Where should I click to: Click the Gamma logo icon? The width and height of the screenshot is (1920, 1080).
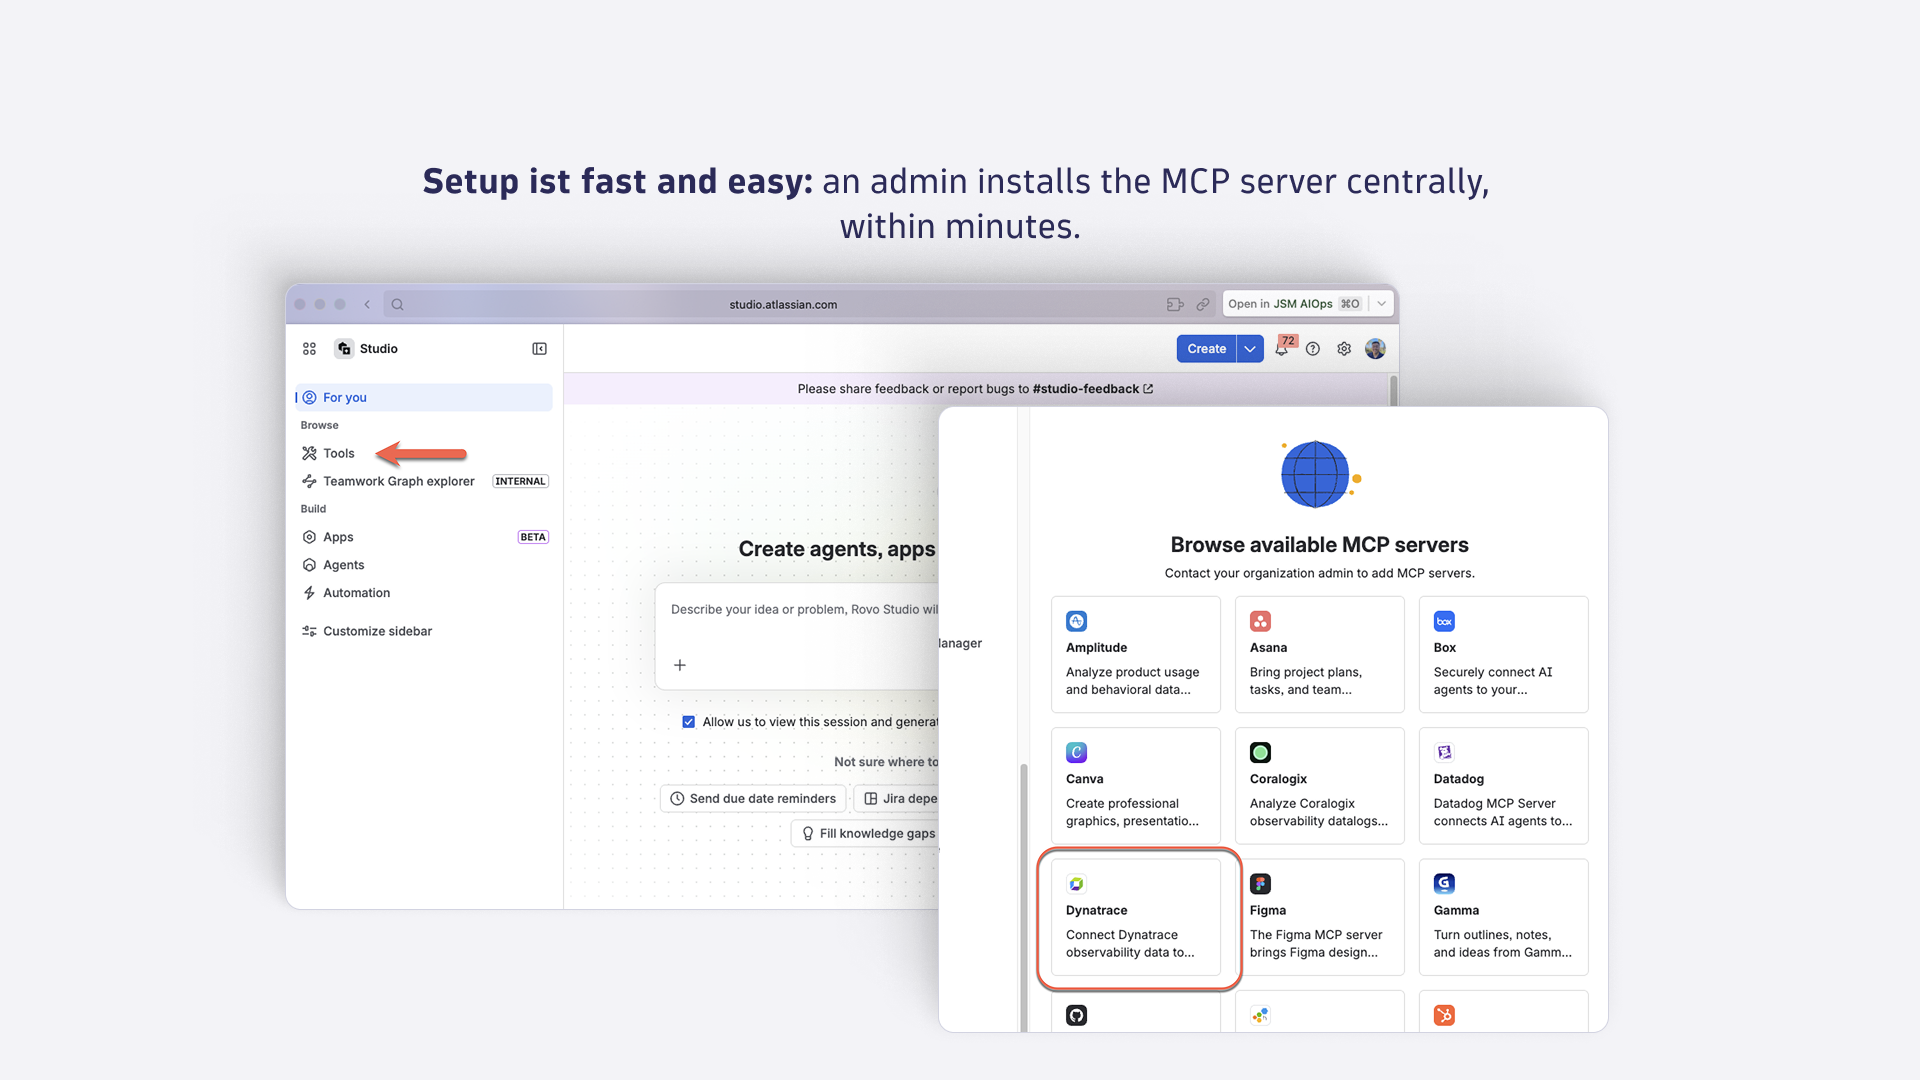pos(1445,884)
